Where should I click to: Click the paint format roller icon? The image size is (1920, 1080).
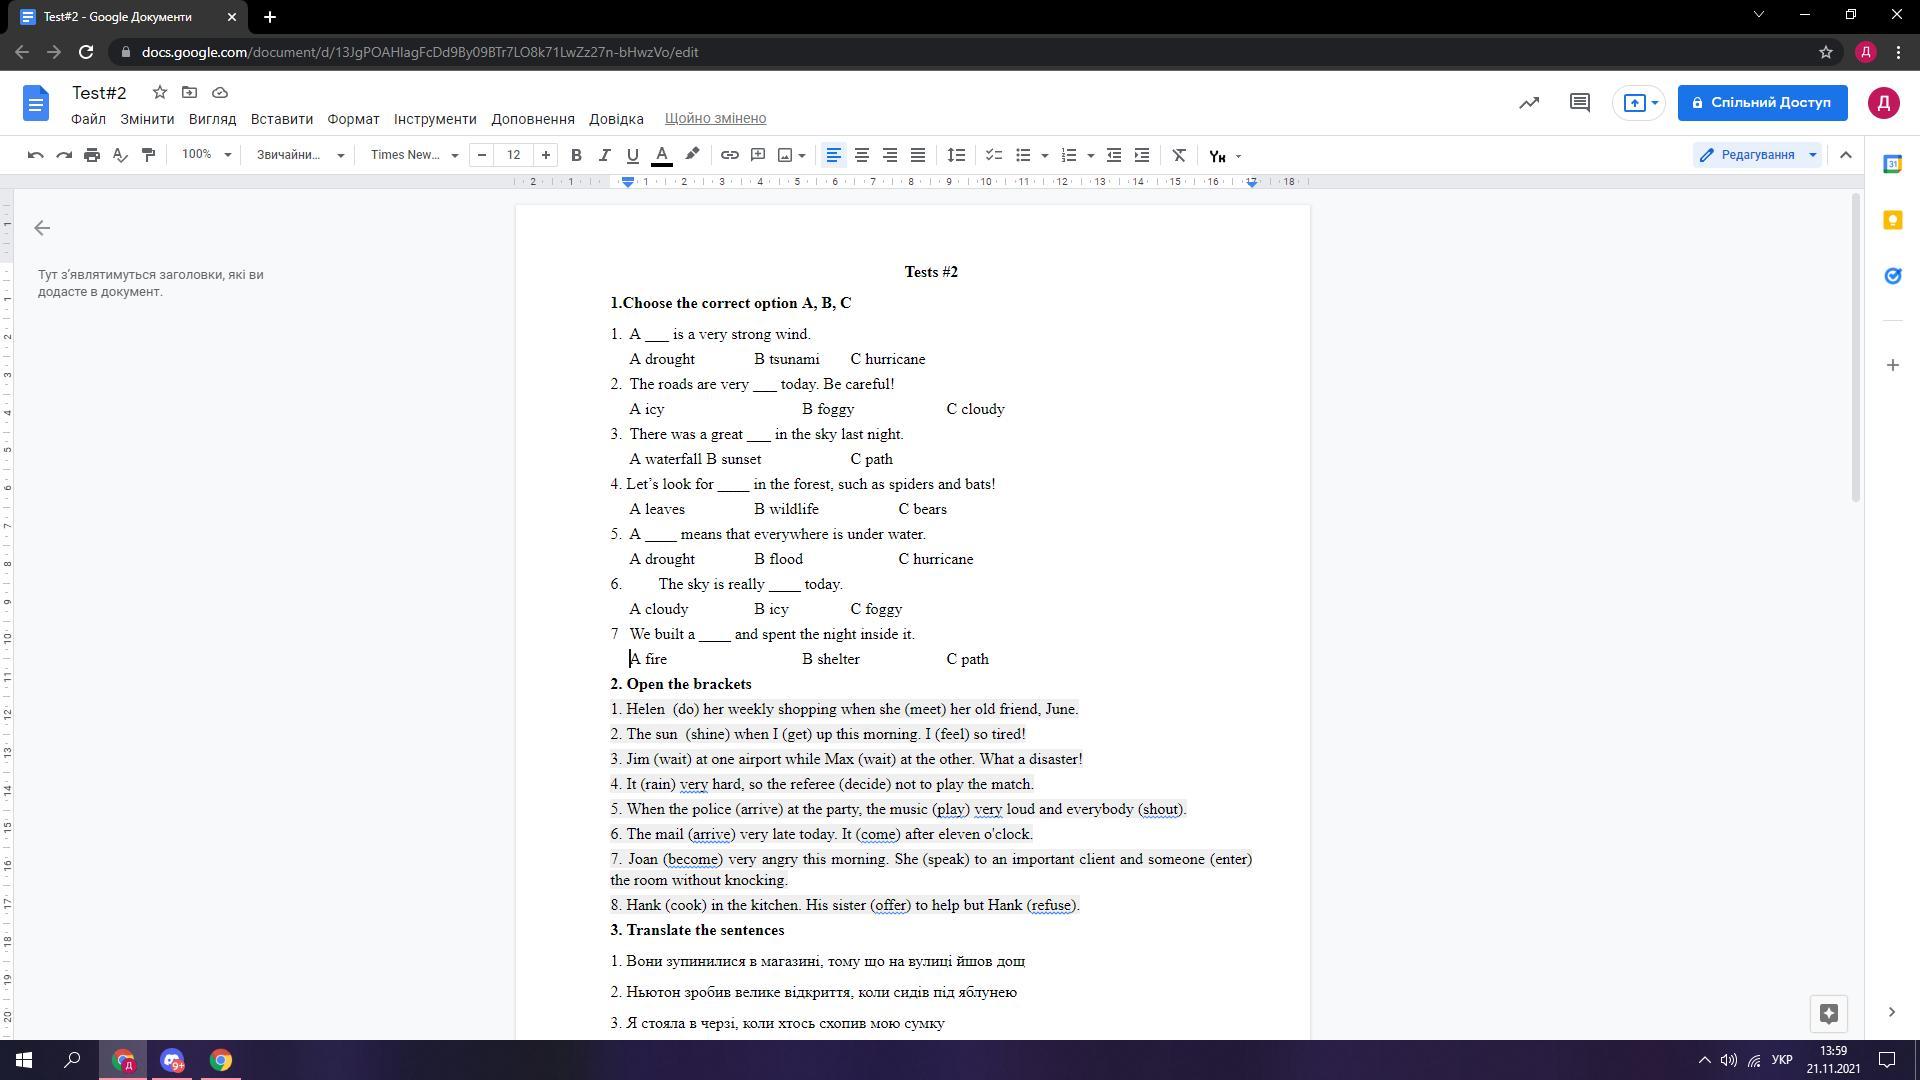(x=148, y=155)
